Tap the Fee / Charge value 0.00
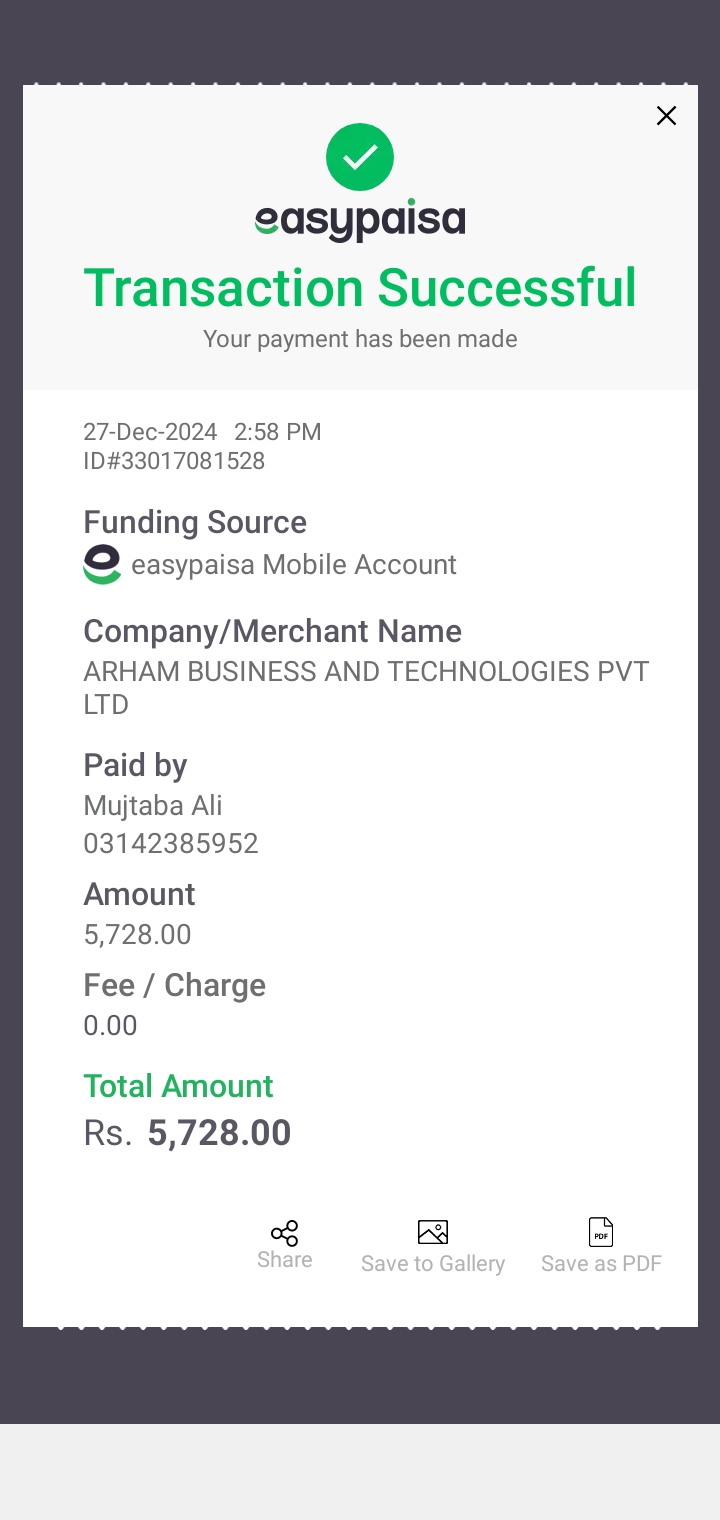 point(110,1026)
